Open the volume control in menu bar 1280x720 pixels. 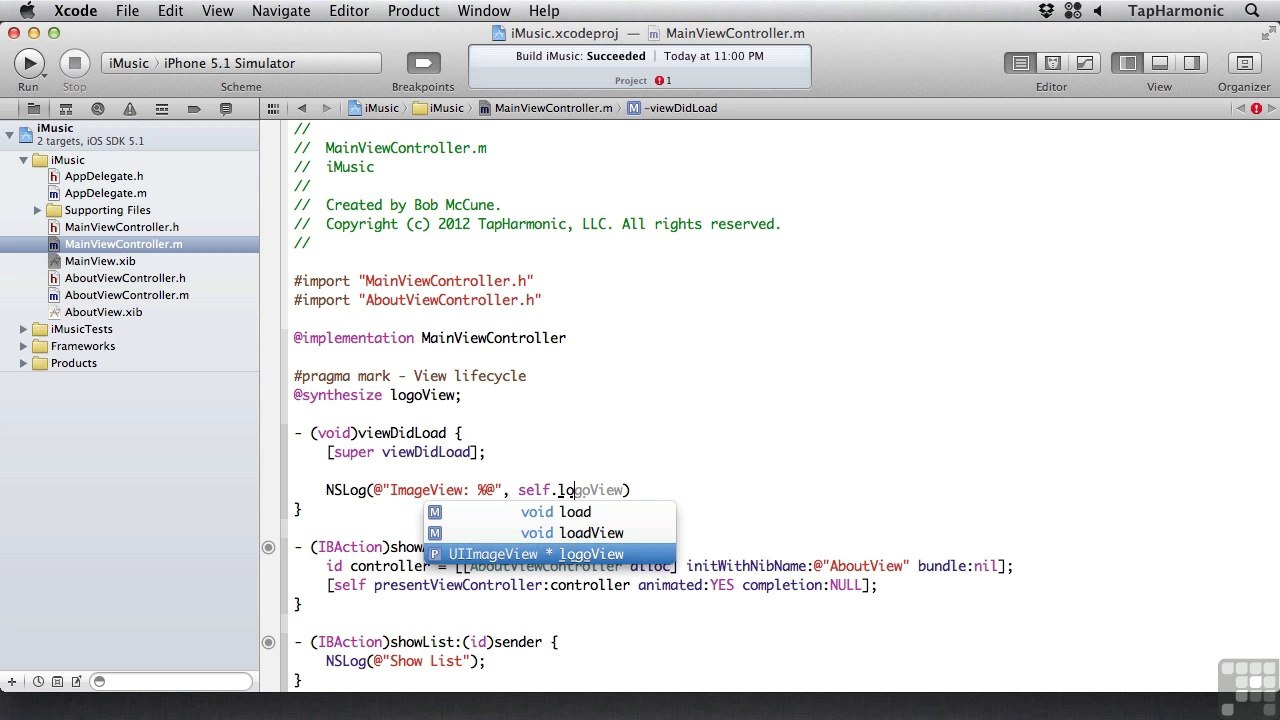click(x=1098, y=11)
